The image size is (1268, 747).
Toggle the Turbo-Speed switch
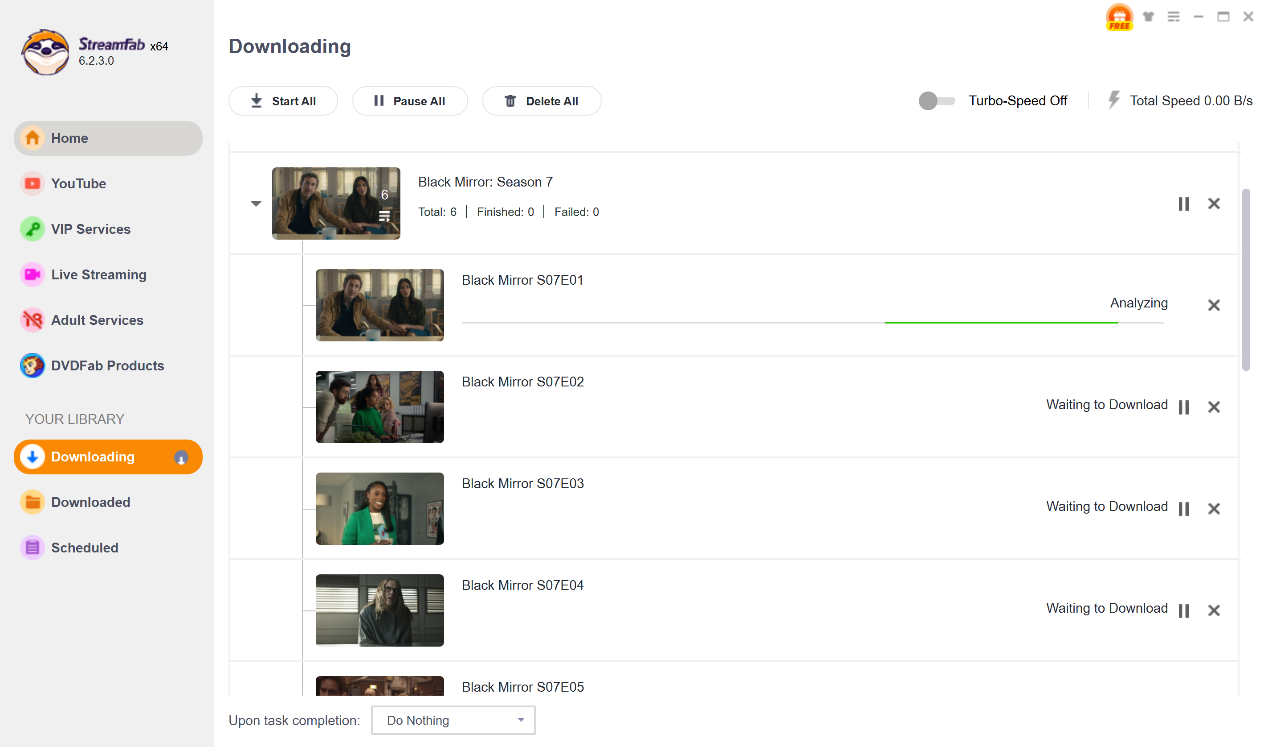click(936, 101)
